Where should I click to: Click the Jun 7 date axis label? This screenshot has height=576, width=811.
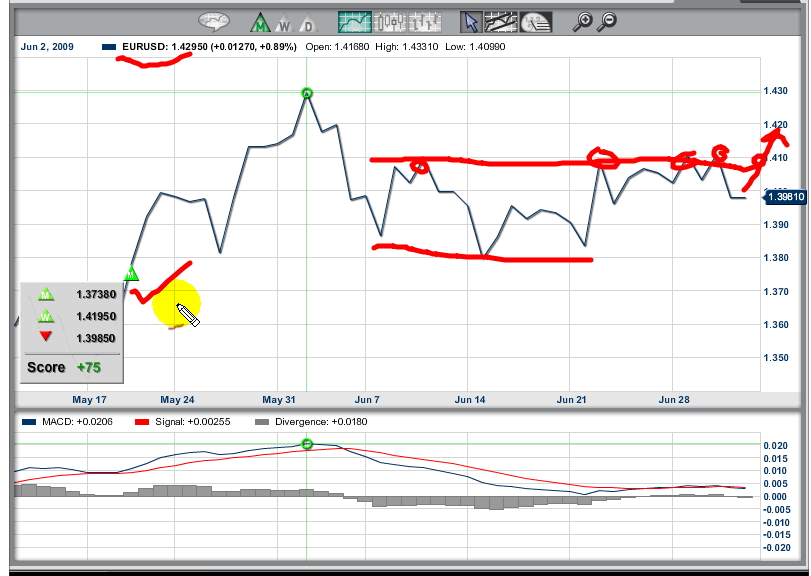[367, 400]
